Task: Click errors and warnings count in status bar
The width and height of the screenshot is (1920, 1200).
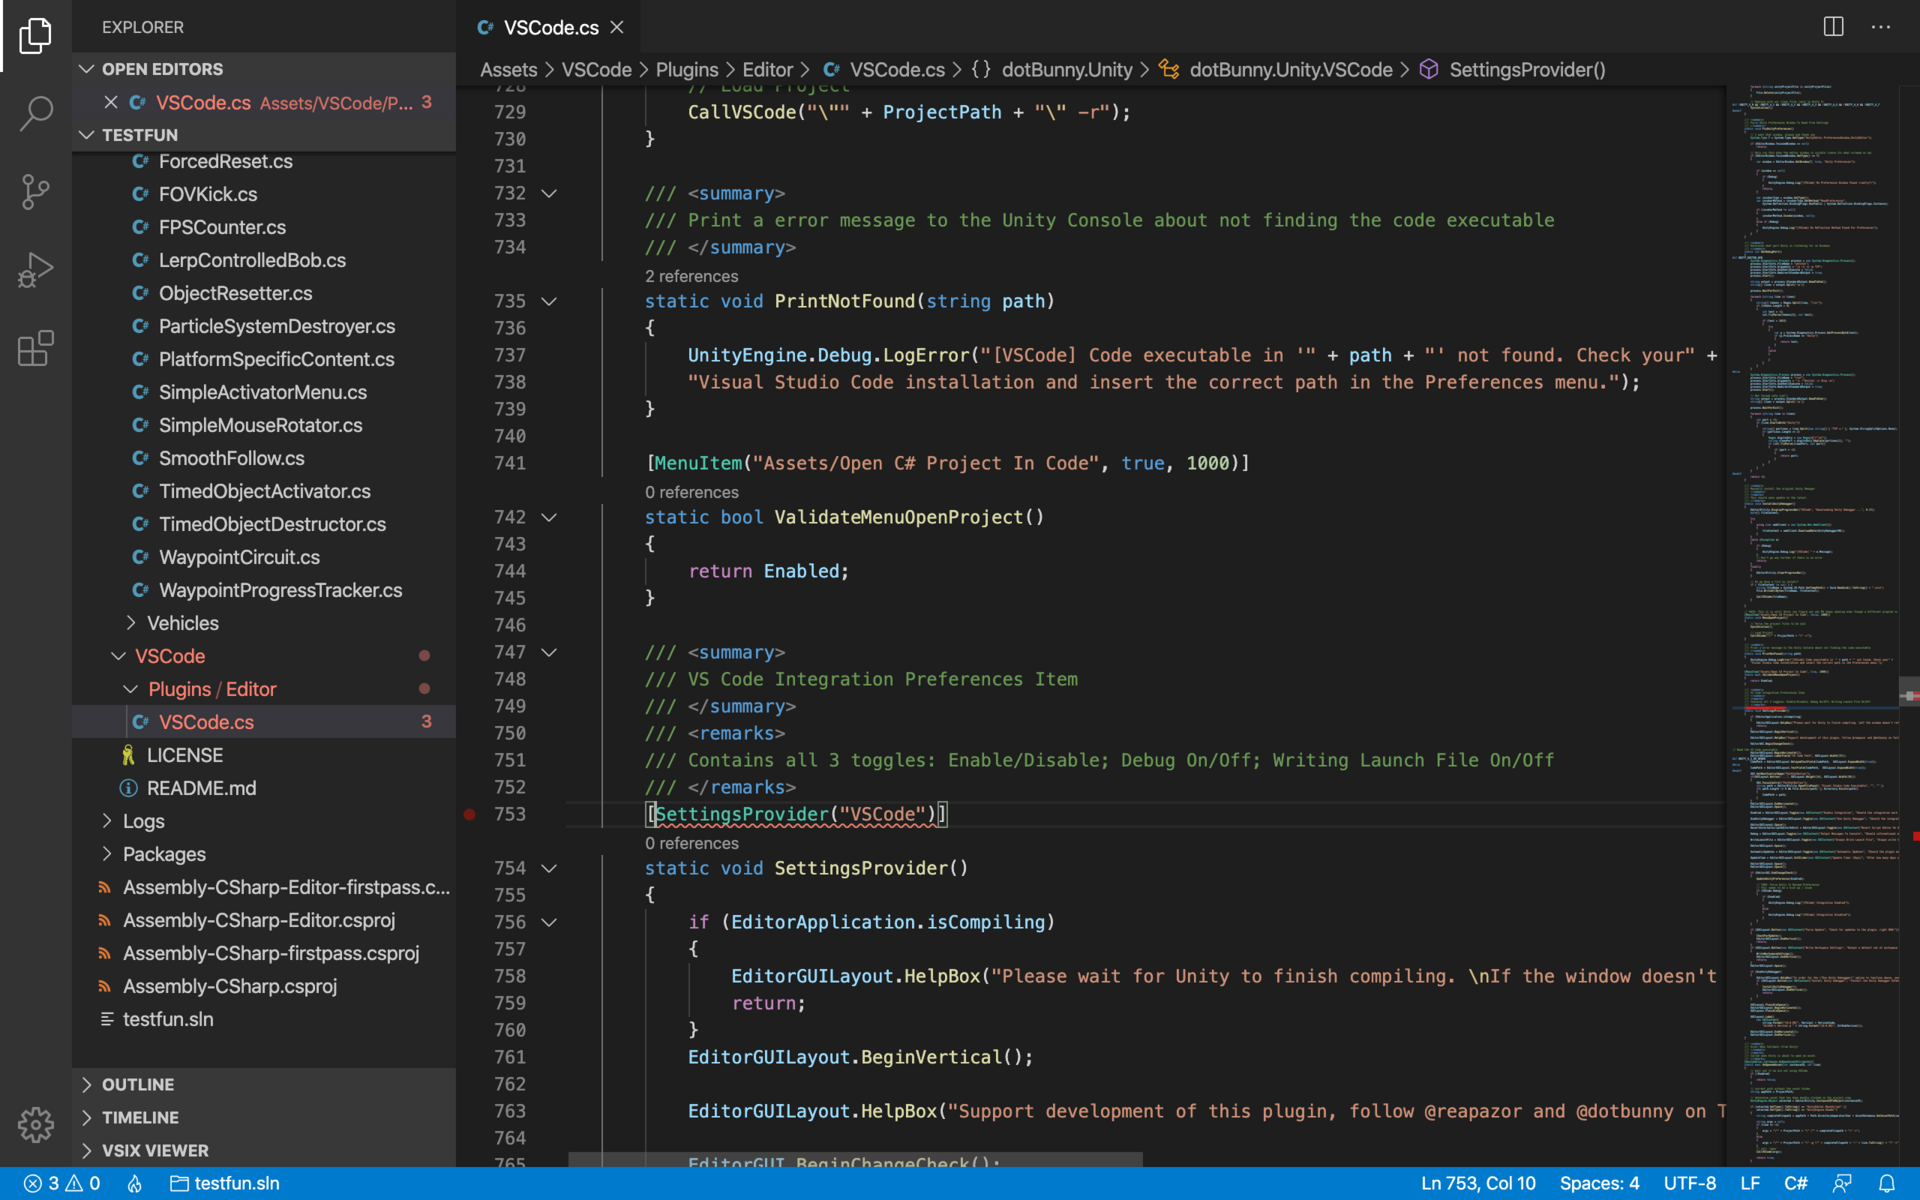Action: pyautogui.click(x=62, y=1183)
